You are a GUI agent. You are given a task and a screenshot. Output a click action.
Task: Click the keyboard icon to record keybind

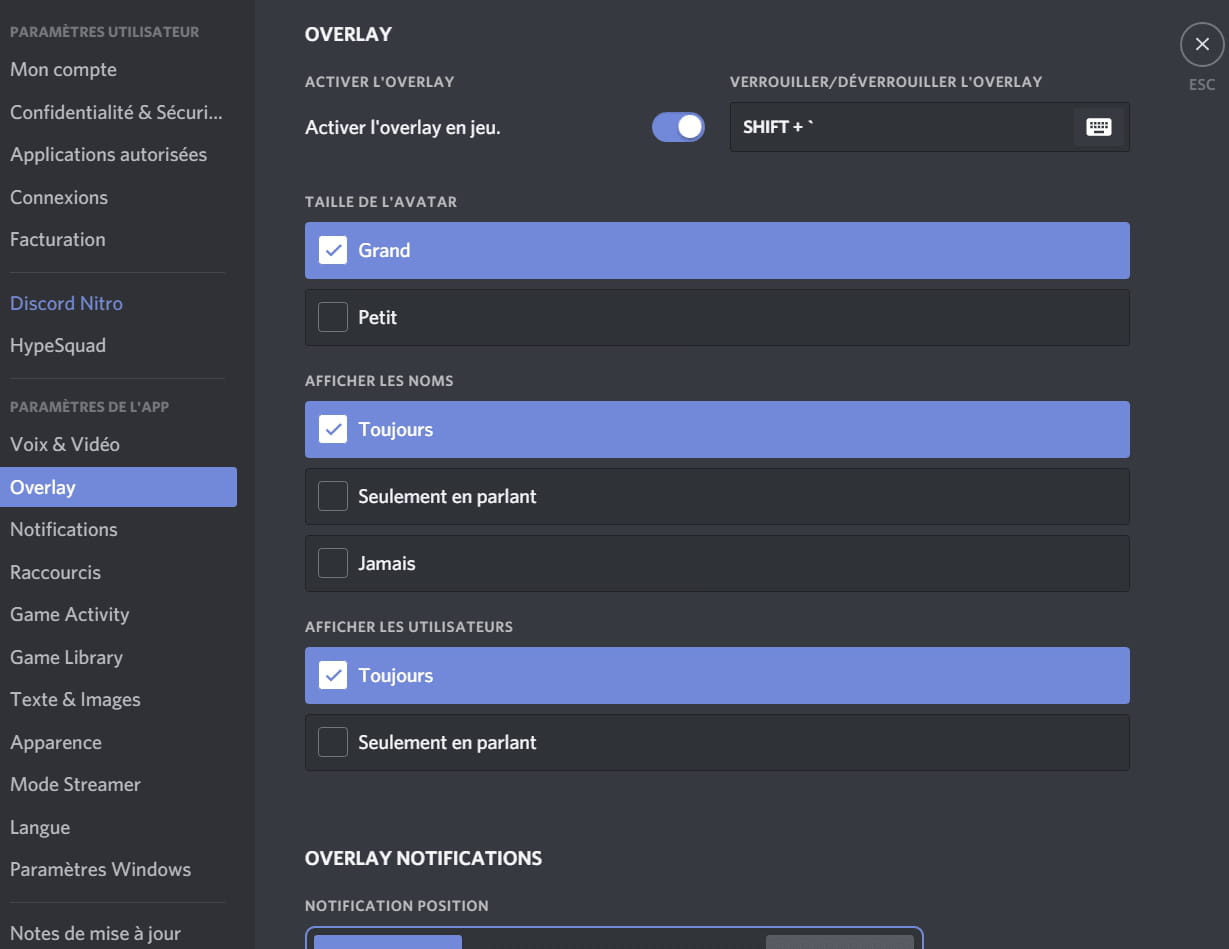(1098, 127)
